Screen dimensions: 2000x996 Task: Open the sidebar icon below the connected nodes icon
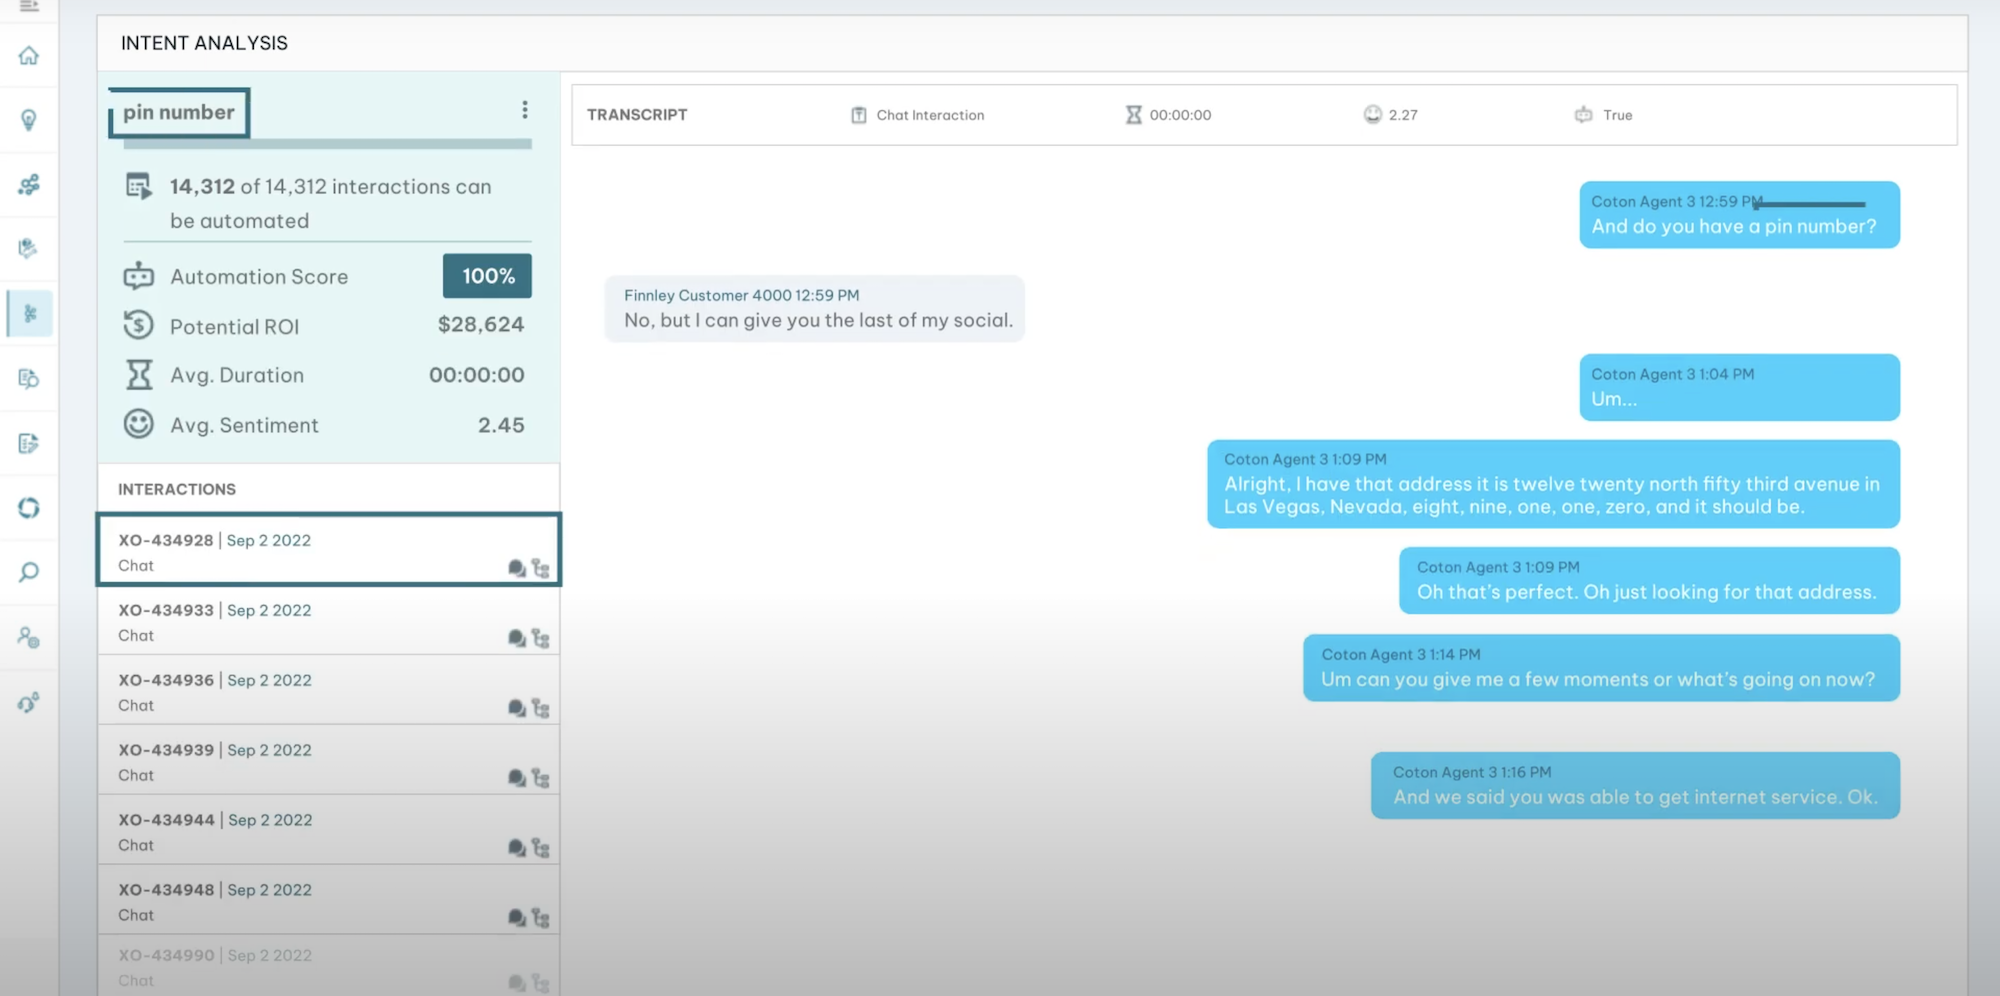(x=29, y=248)
